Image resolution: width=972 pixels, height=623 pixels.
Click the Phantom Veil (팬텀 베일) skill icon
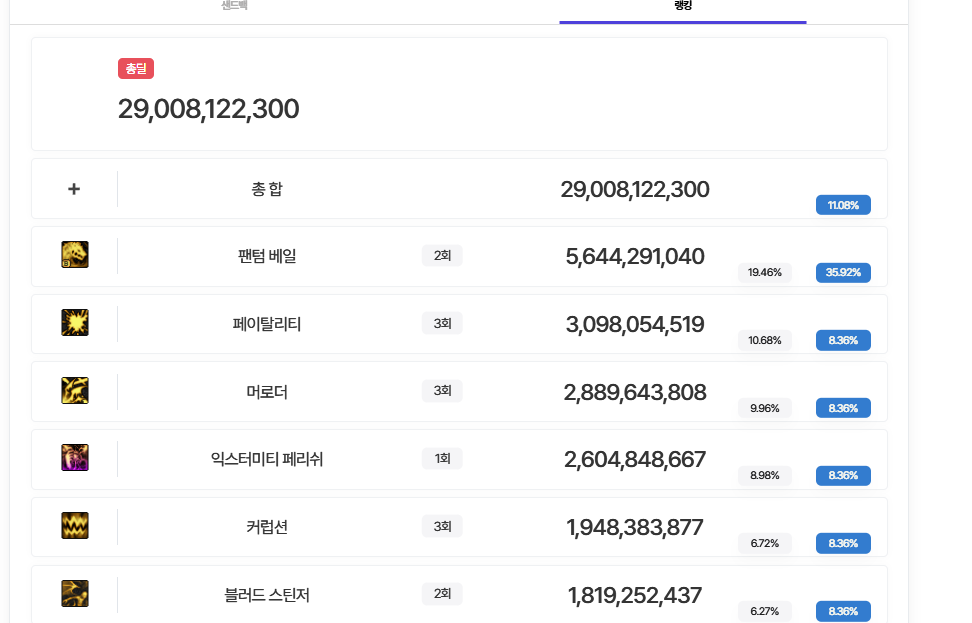[x=75, y=255]
